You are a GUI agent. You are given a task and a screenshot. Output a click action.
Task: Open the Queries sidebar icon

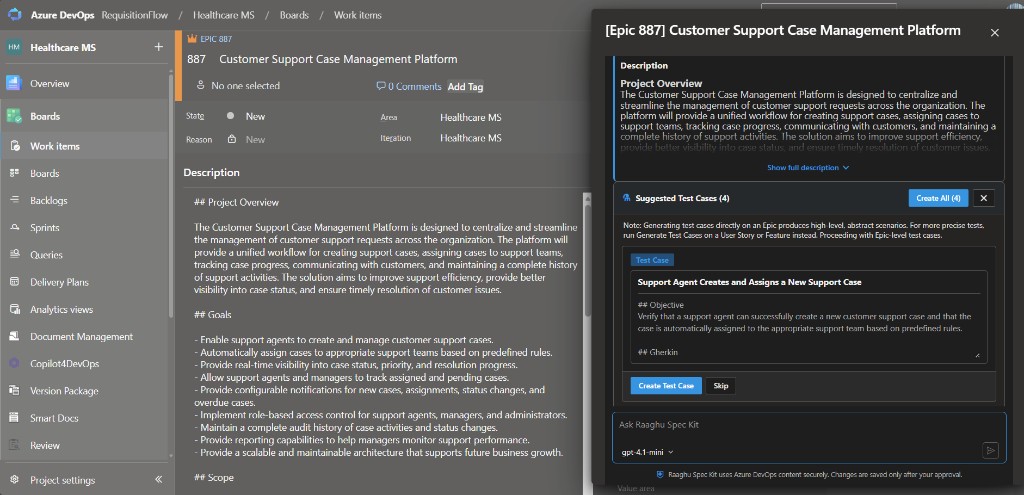pos(14,255)
